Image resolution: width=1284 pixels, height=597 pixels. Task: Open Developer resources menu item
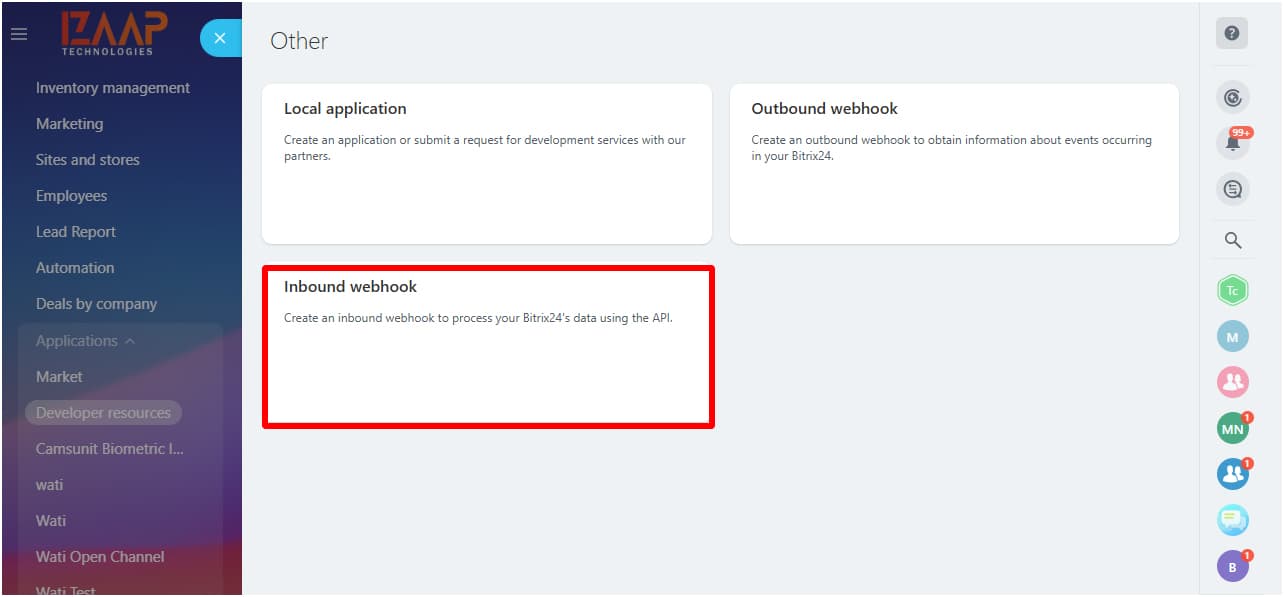(103, 412)
